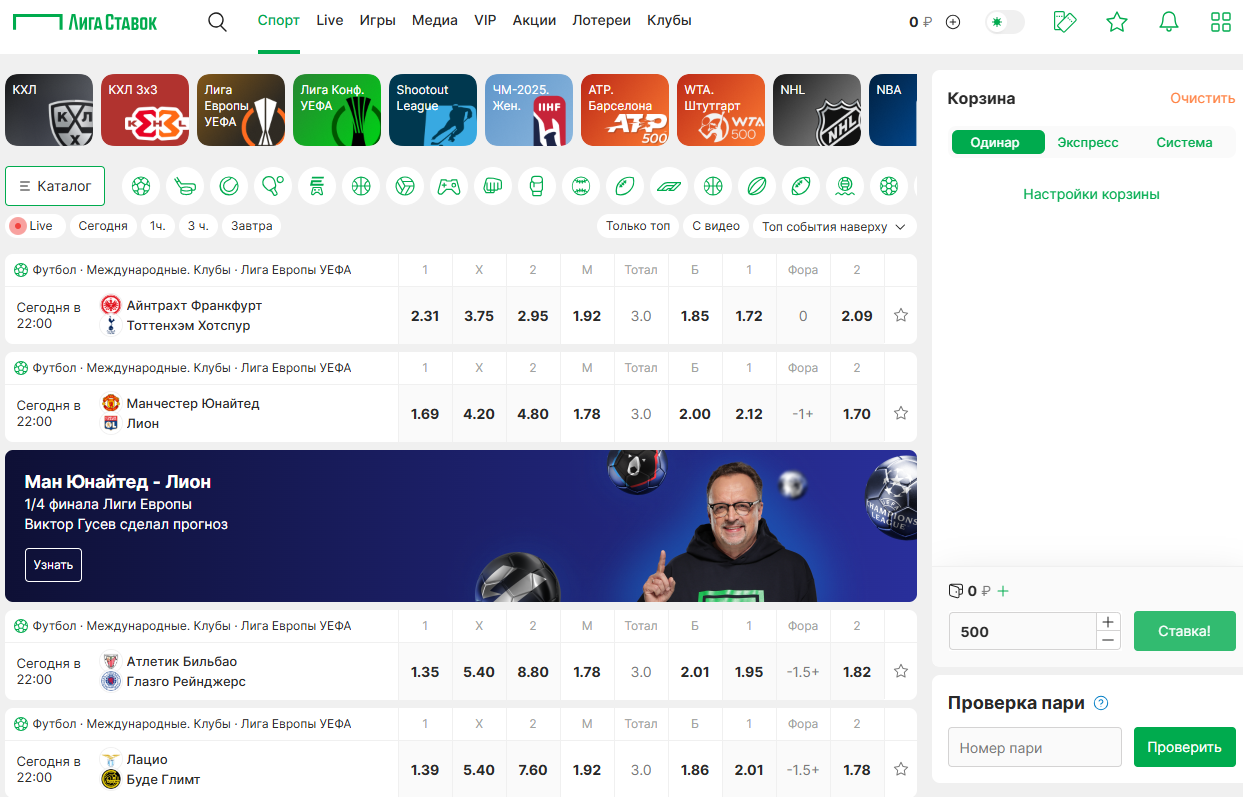Focus the Номер пари input field

click(x=1035, y=747)
